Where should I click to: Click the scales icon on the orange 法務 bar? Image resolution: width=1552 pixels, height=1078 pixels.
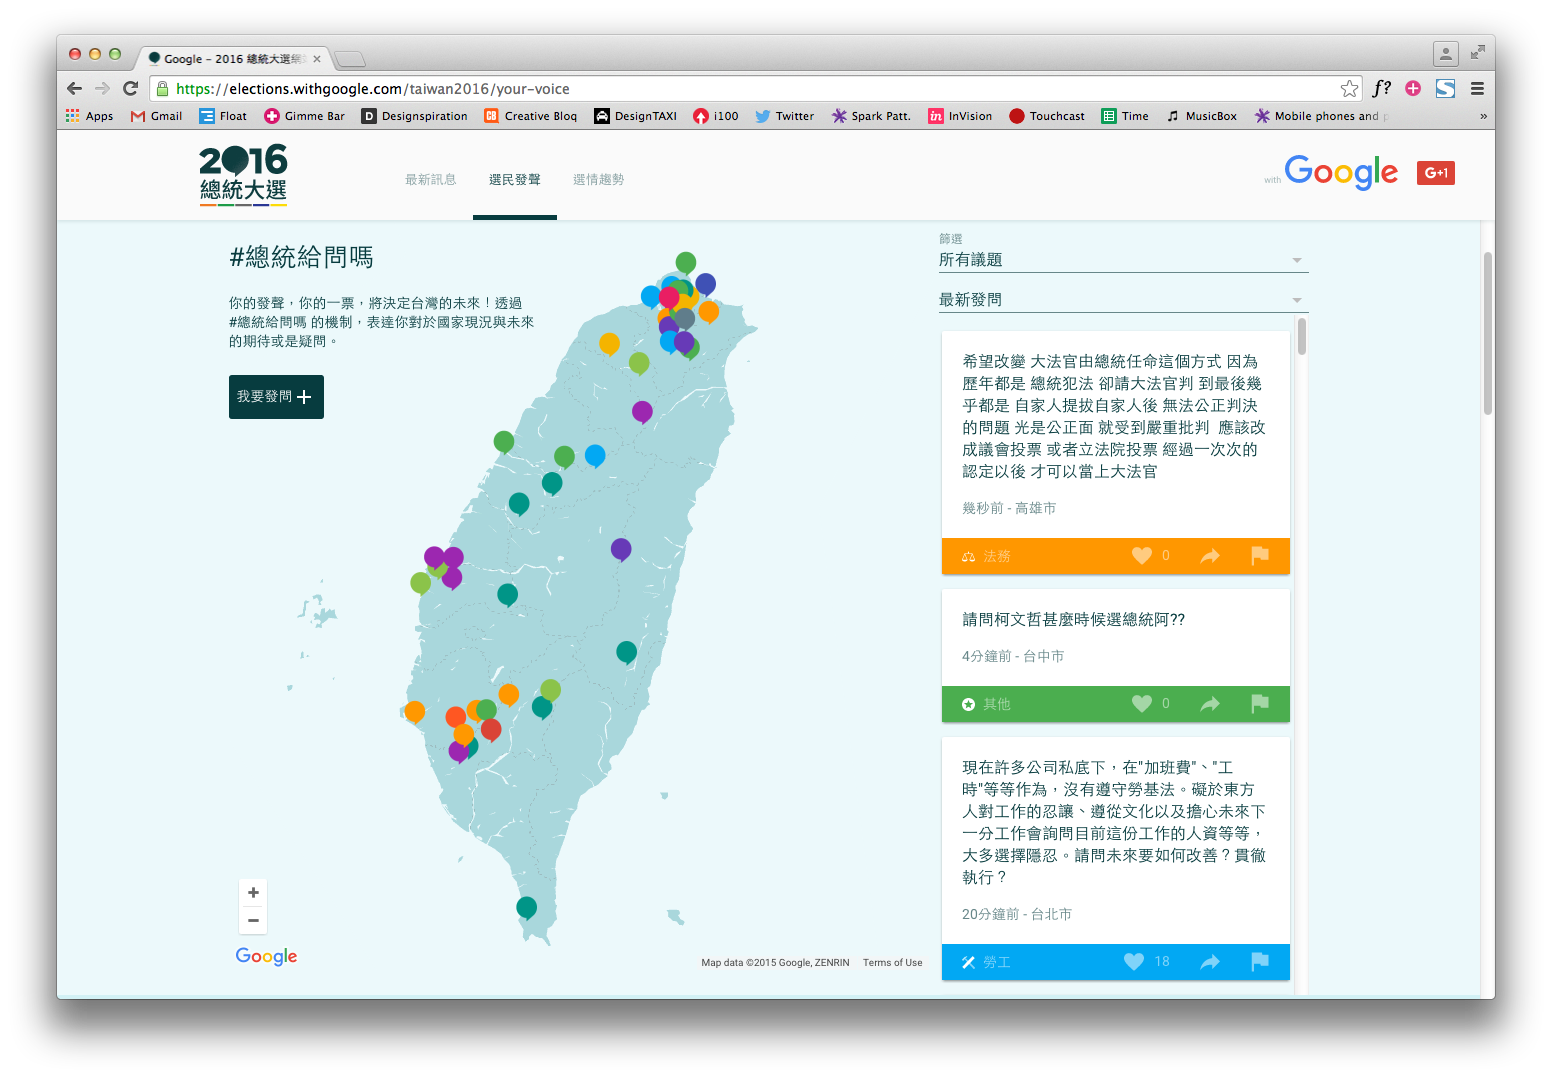[x=967, y=555]
